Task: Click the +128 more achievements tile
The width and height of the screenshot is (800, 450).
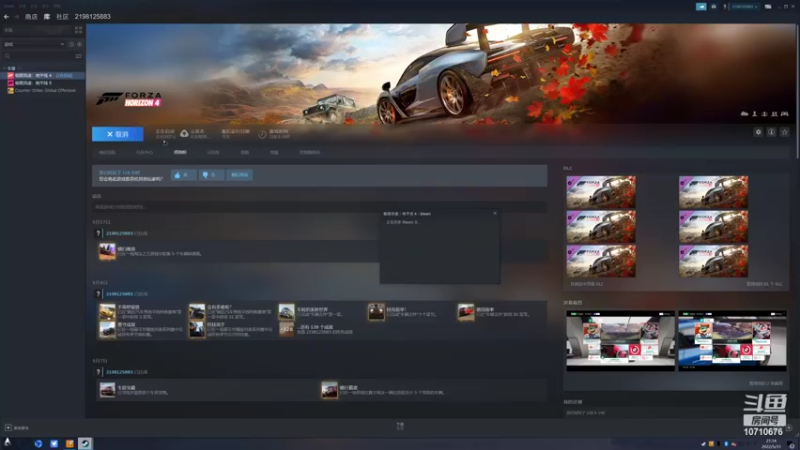Action: coord(287,330)
